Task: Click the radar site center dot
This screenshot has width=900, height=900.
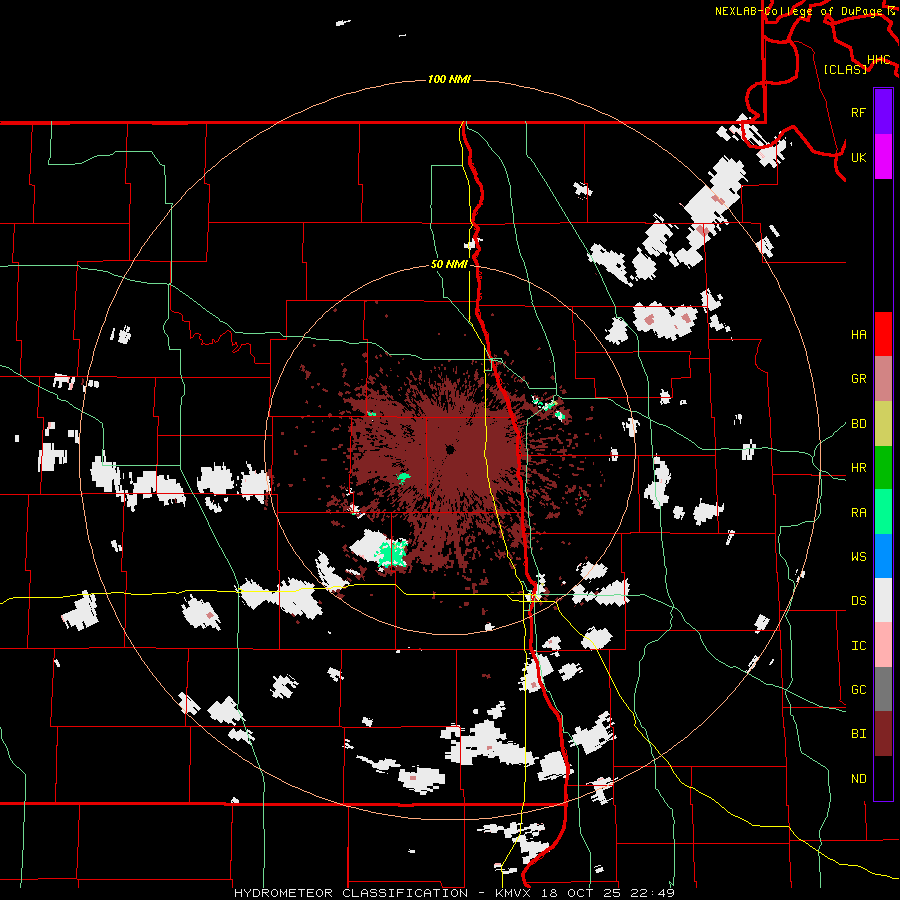Action: [x=449, y=449]
